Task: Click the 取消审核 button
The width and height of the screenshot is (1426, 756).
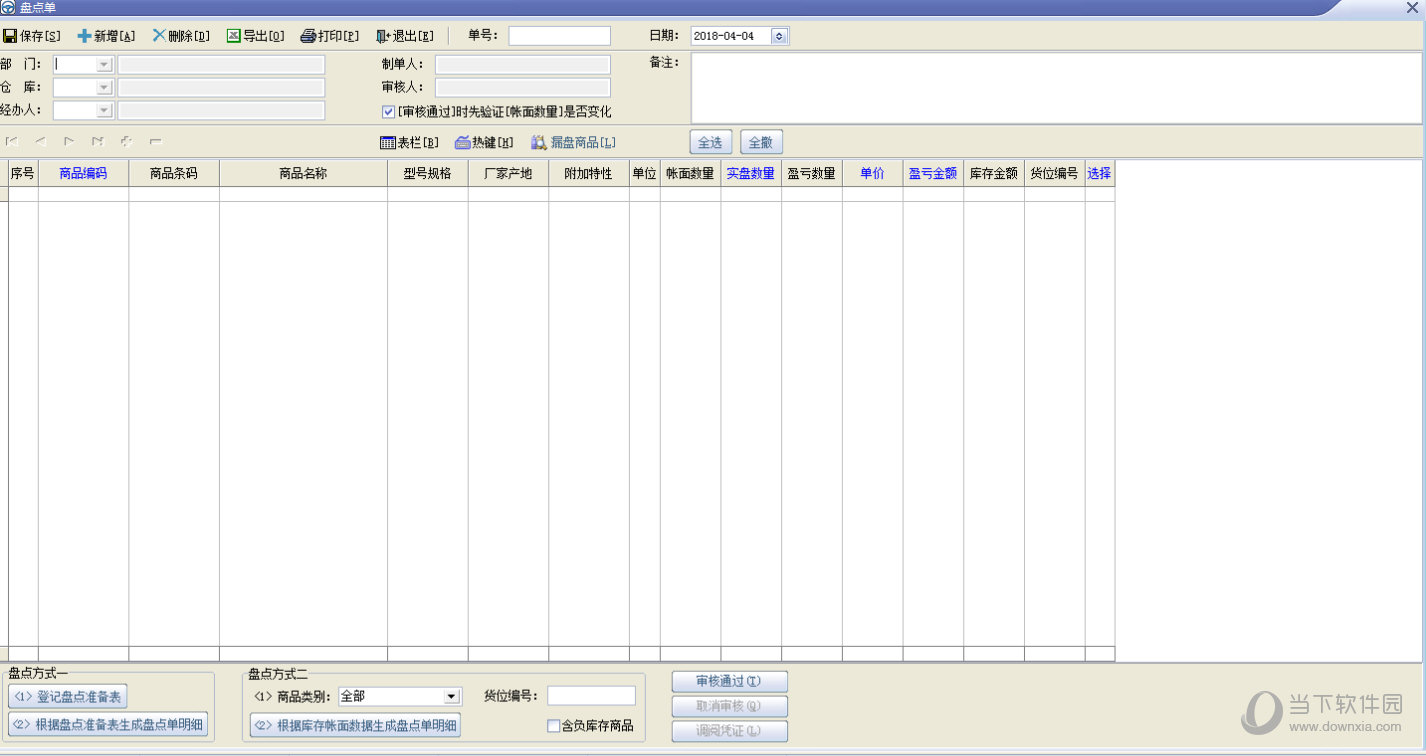Action: [x=730, y=706]
